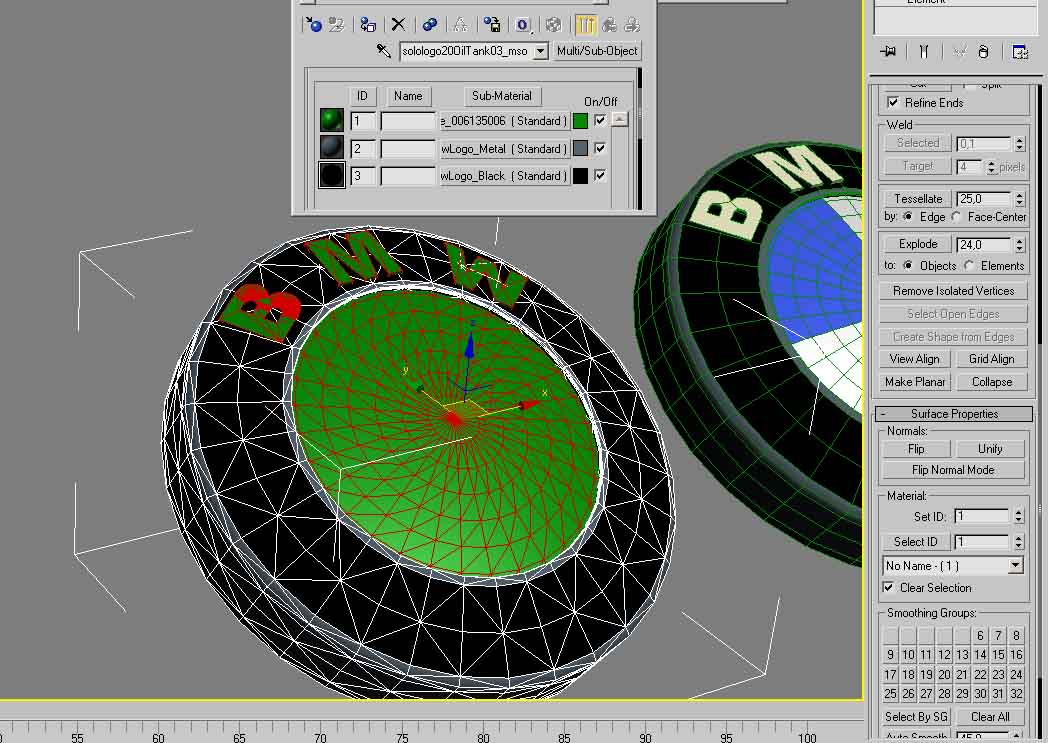The image size is (1048, 743).
Task: Click green color swatch for sub-material 1
Action: pyautogui.click(x=580, y=121)
